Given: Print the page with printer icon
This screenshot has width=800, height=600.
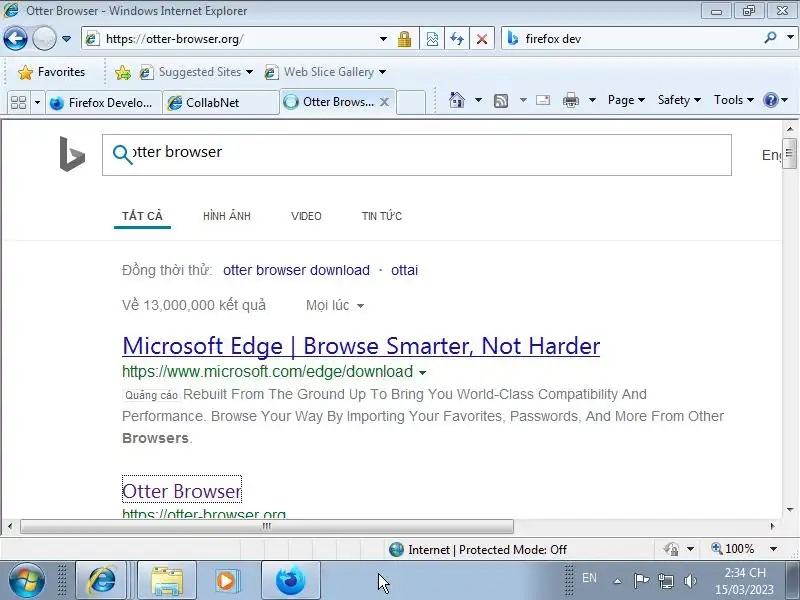Looking at the screenshot, I should click(x=570, y=101).
